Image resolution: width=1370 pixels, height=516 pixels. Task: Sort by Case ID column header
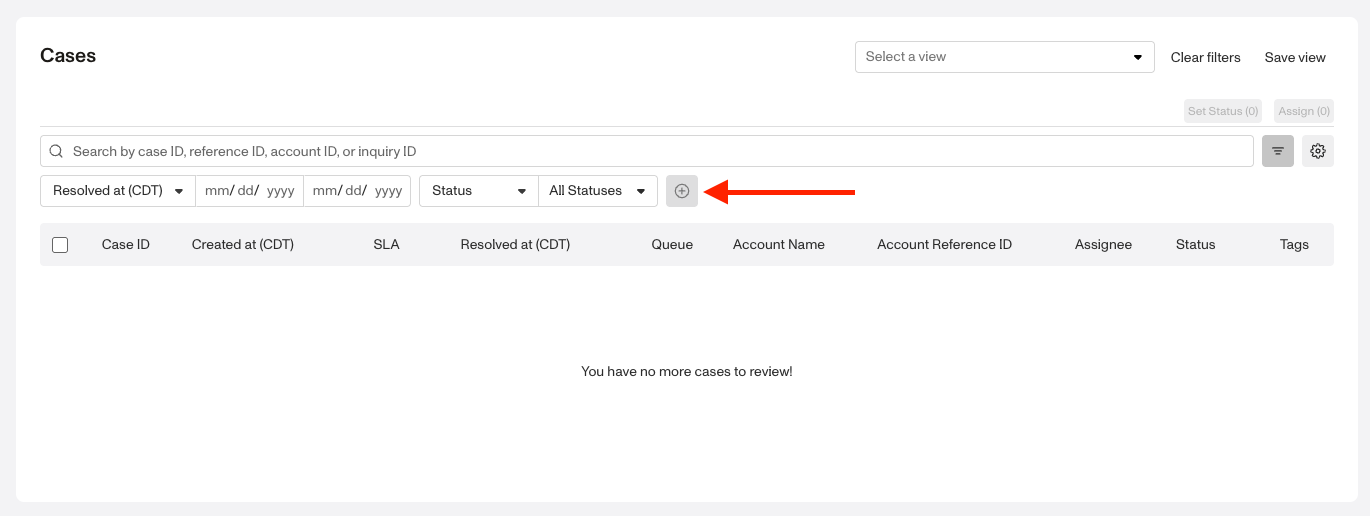tap(126, 245)
